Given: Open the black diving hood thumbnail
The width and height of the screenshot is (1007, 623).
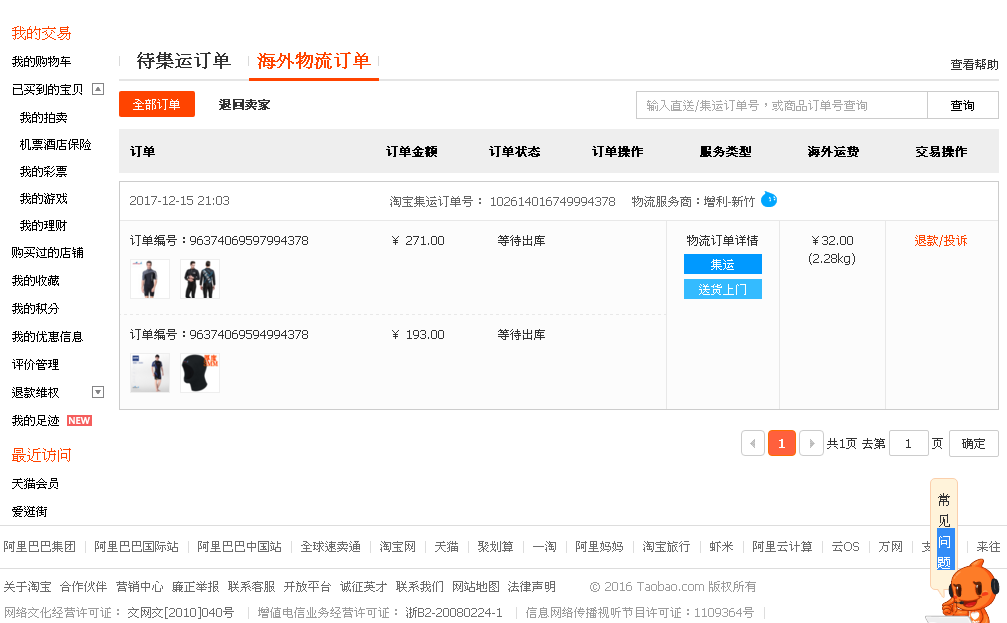Looking at the screenshot, I should tap(200, 373).
